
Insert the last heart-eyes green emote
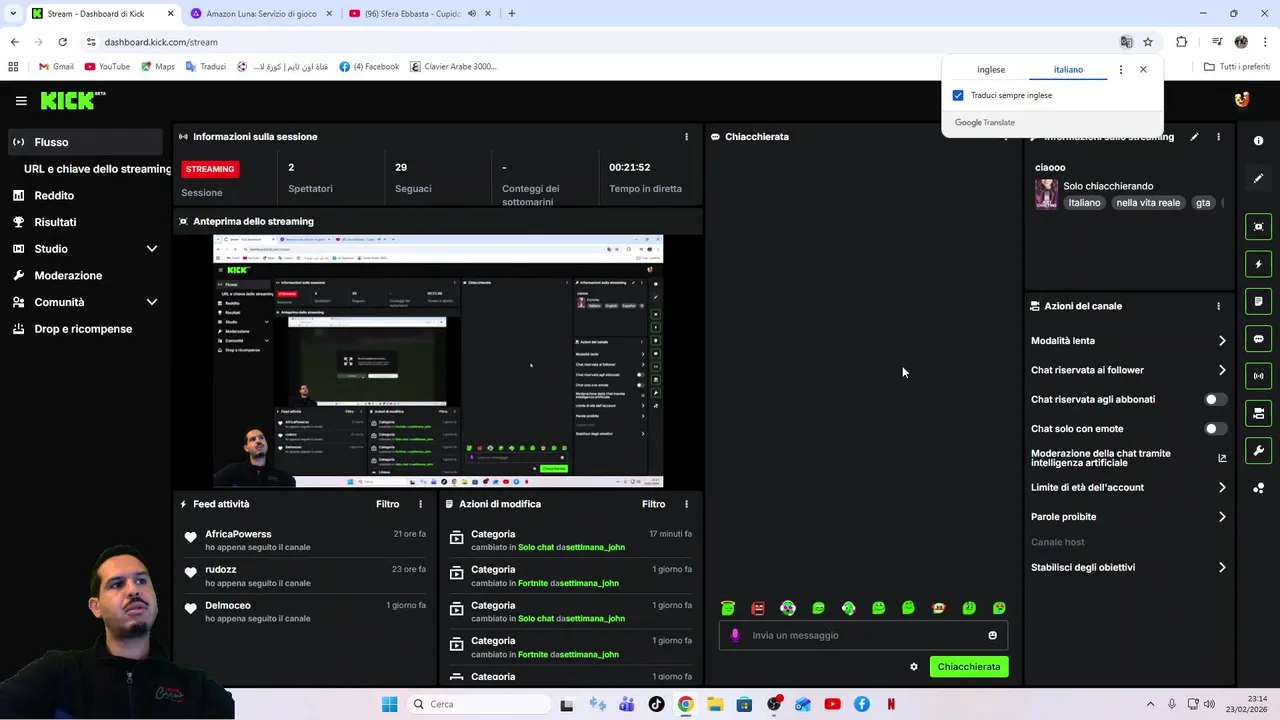999,608
